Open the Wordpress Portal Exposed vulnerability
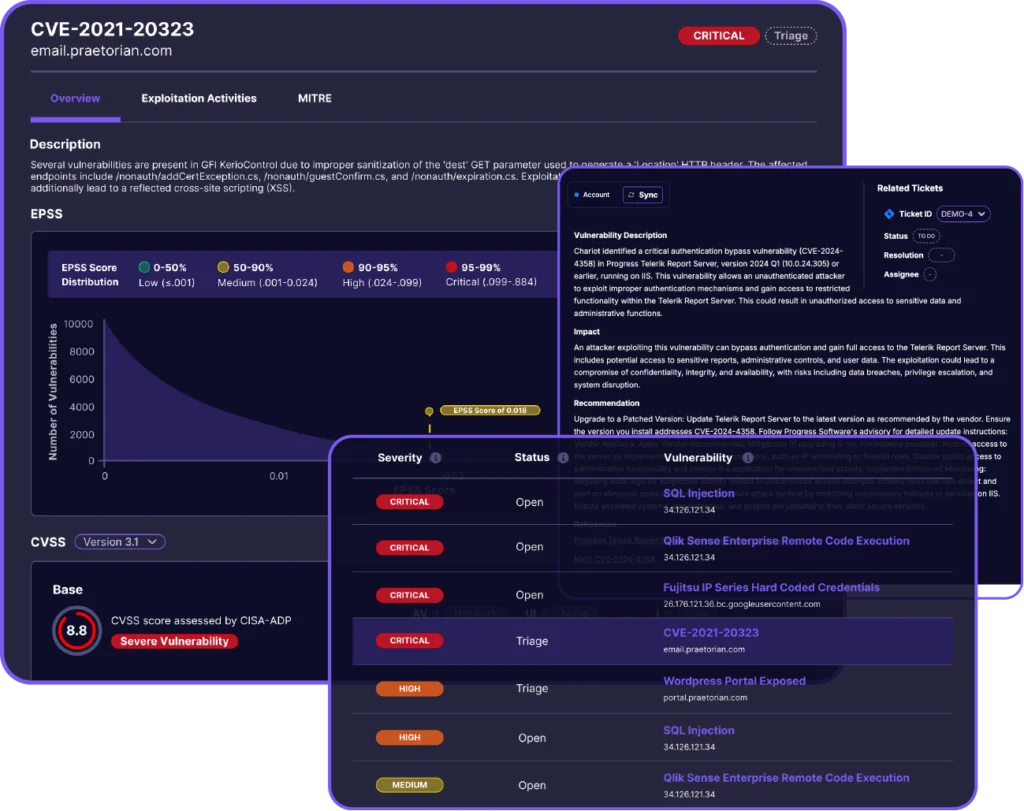 click(x=734, y=681)
